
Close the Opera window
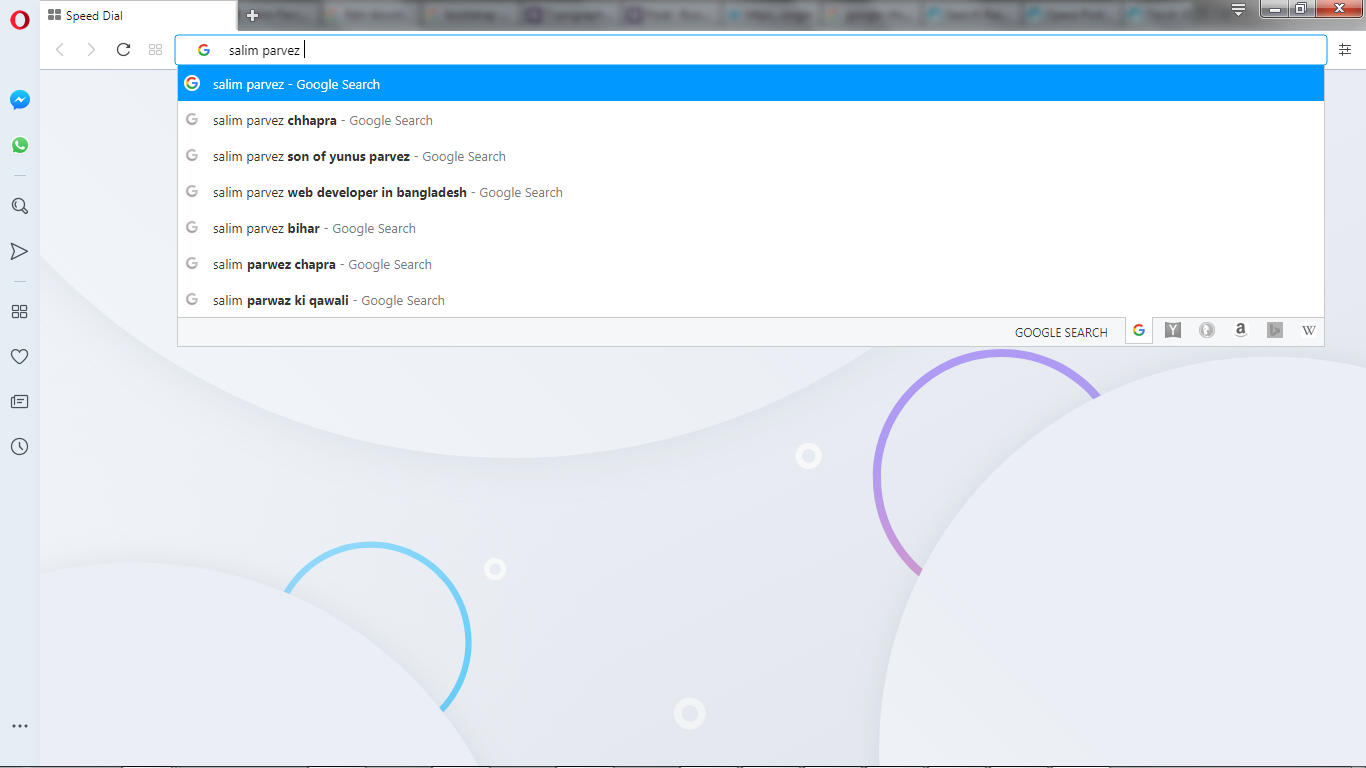(1338, 9)
